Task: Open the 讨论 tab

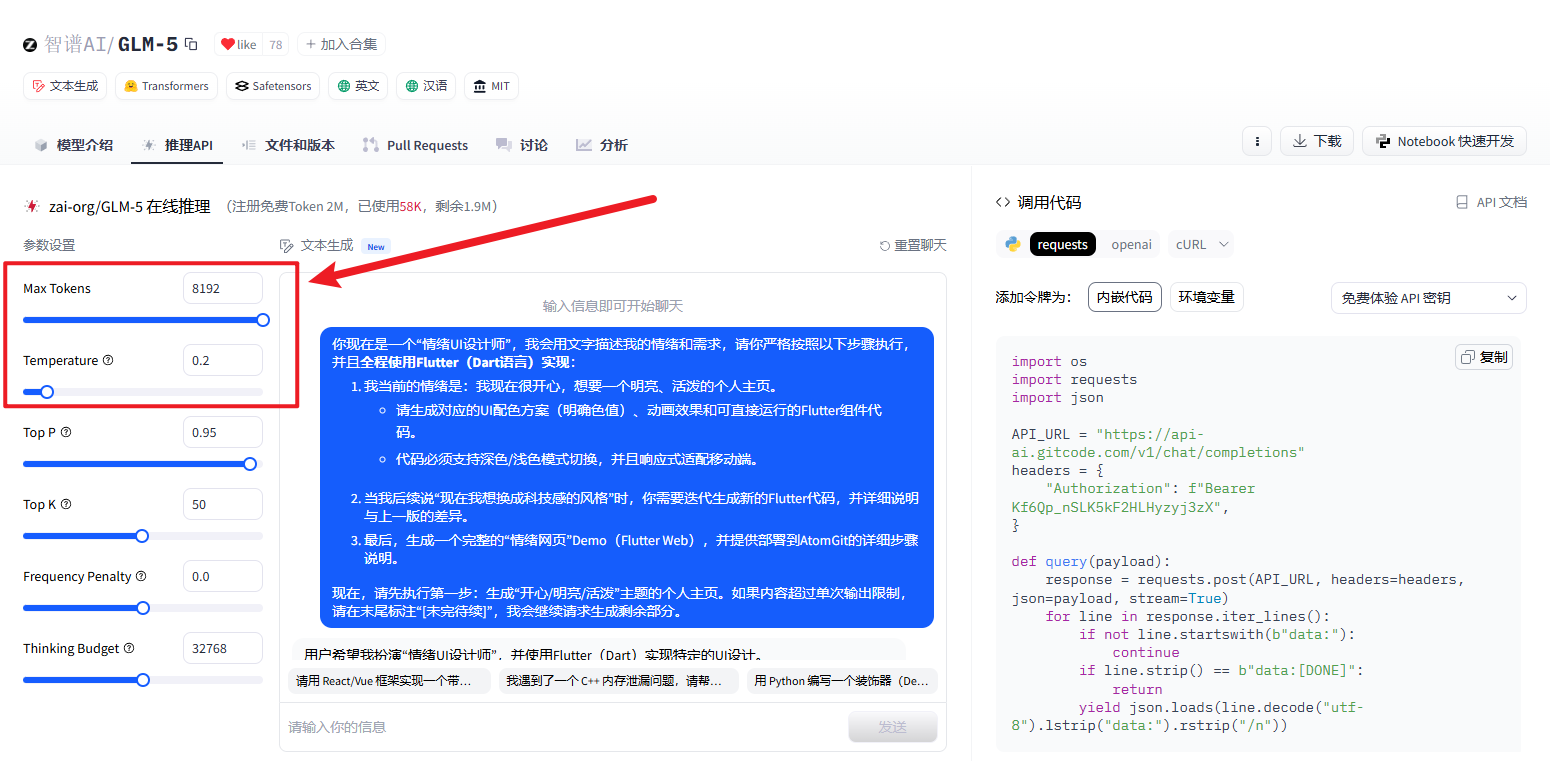Action: (x=522, y=145)
